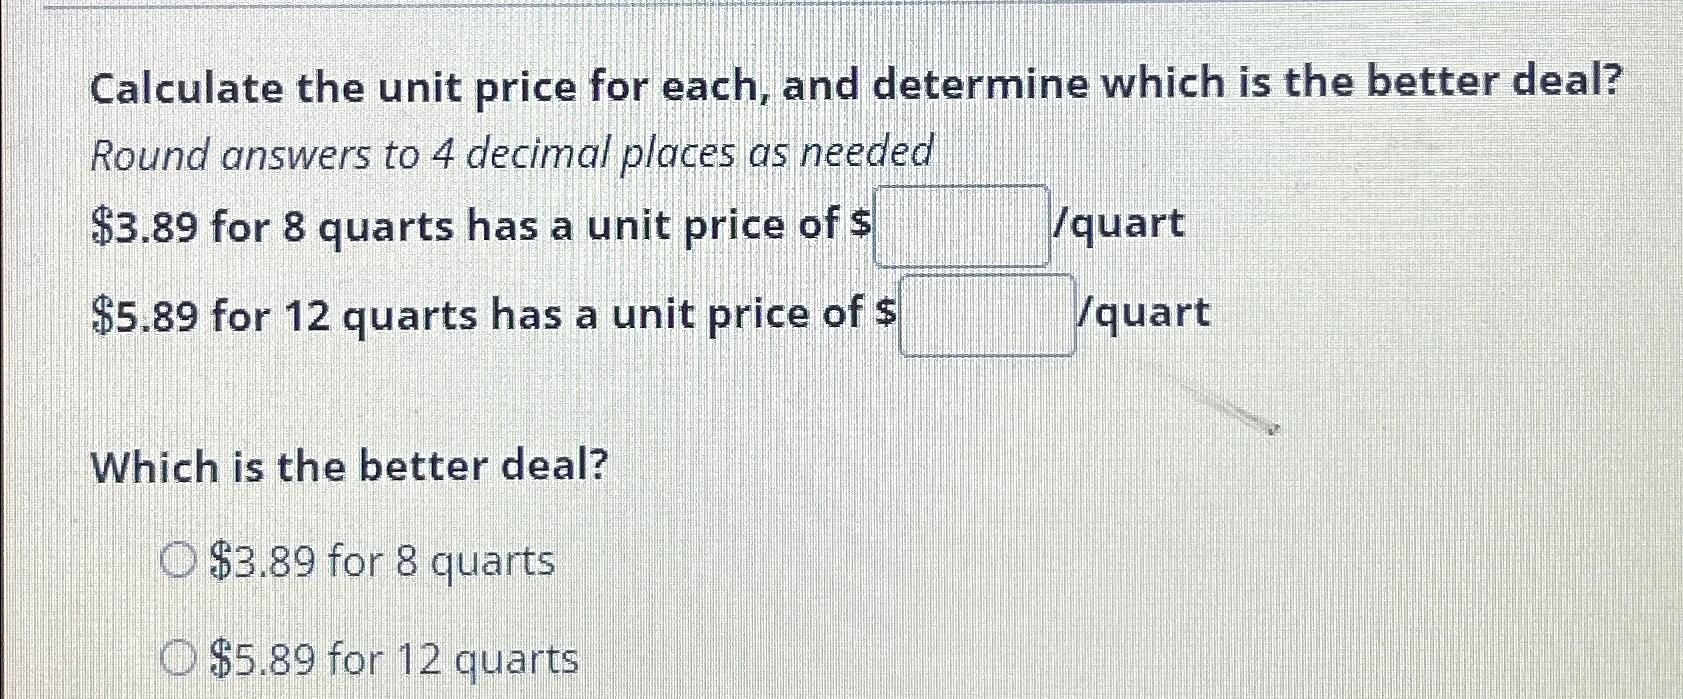This screenshot has width=1683, height=699.
Task: Click the empty circle next to 8 quarts option
Action: tap(178, 561)
